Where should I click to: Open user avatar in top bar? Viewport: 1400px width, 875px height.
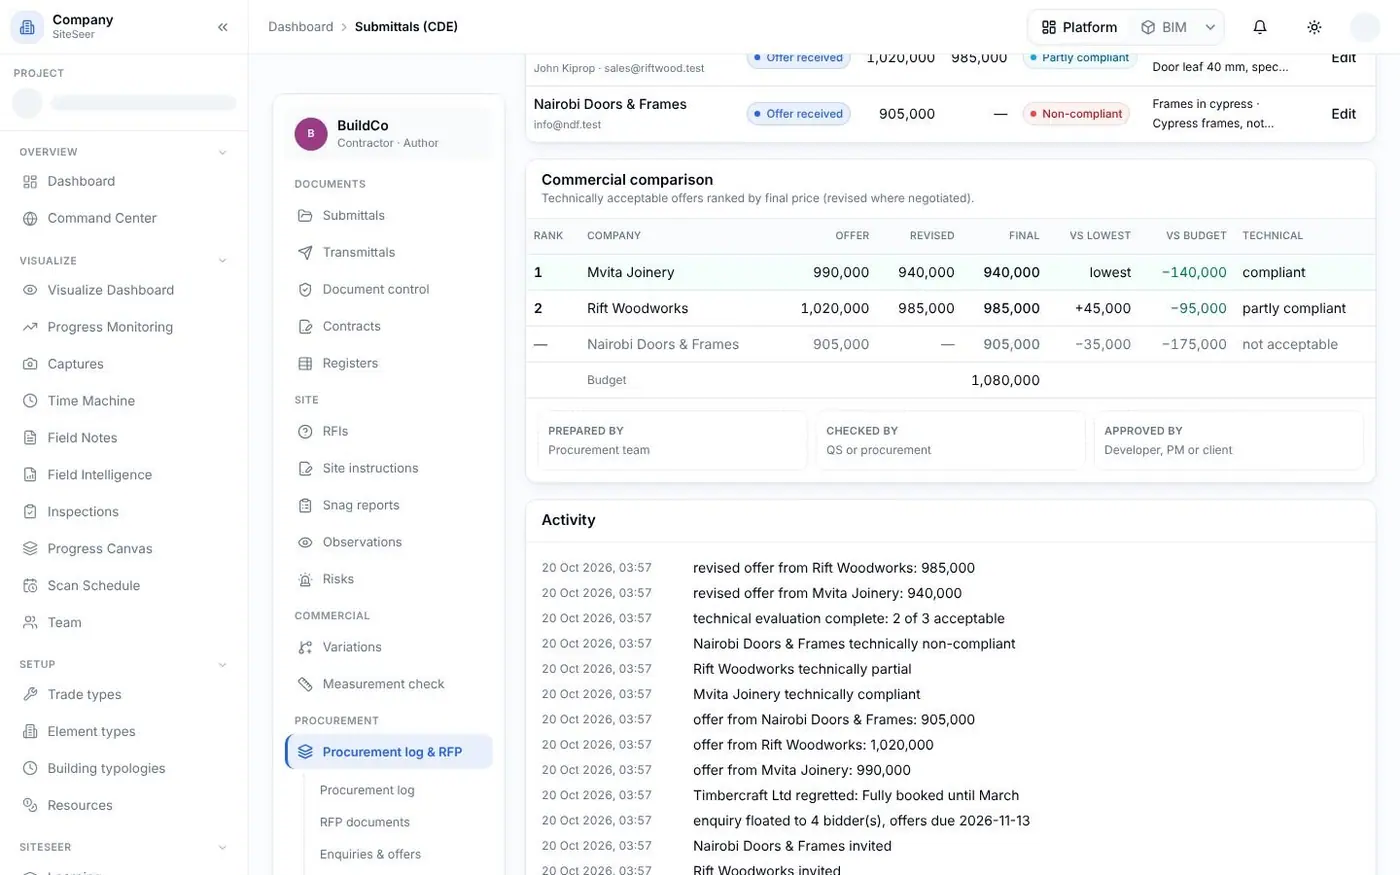coord(1365,27)
